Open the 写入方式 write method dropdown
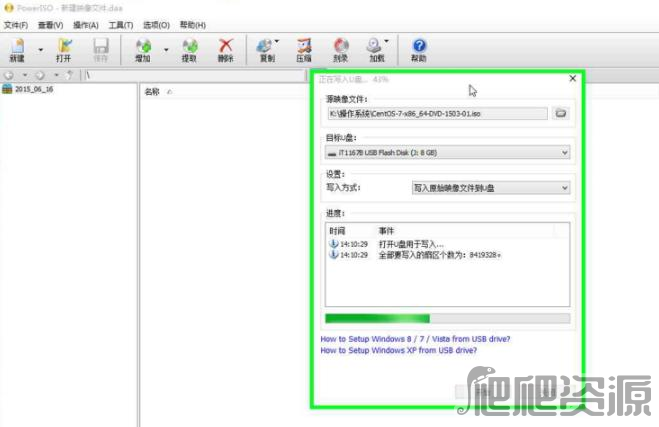The width and height of the screenshot is (659, 427). click(x=491, y=188)
